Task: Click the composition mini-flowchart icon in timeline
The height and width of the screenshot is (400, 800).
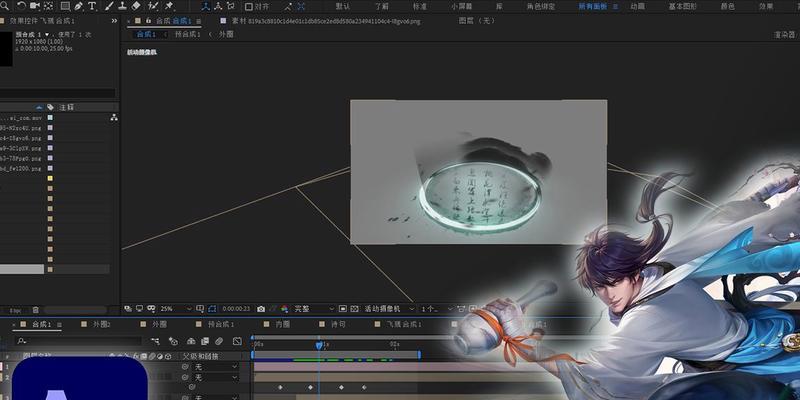Action: click(x=155, y=341)
